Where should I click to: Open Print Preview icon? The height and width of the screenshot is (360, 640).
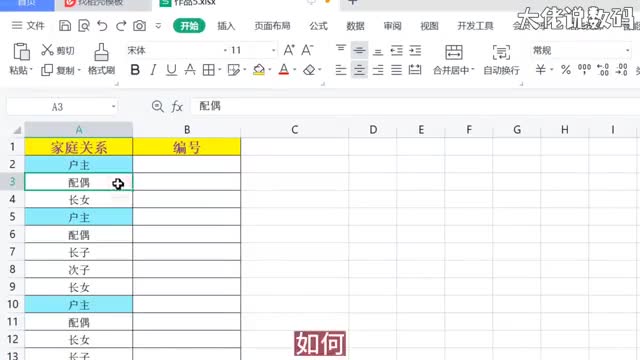point(84,26)
